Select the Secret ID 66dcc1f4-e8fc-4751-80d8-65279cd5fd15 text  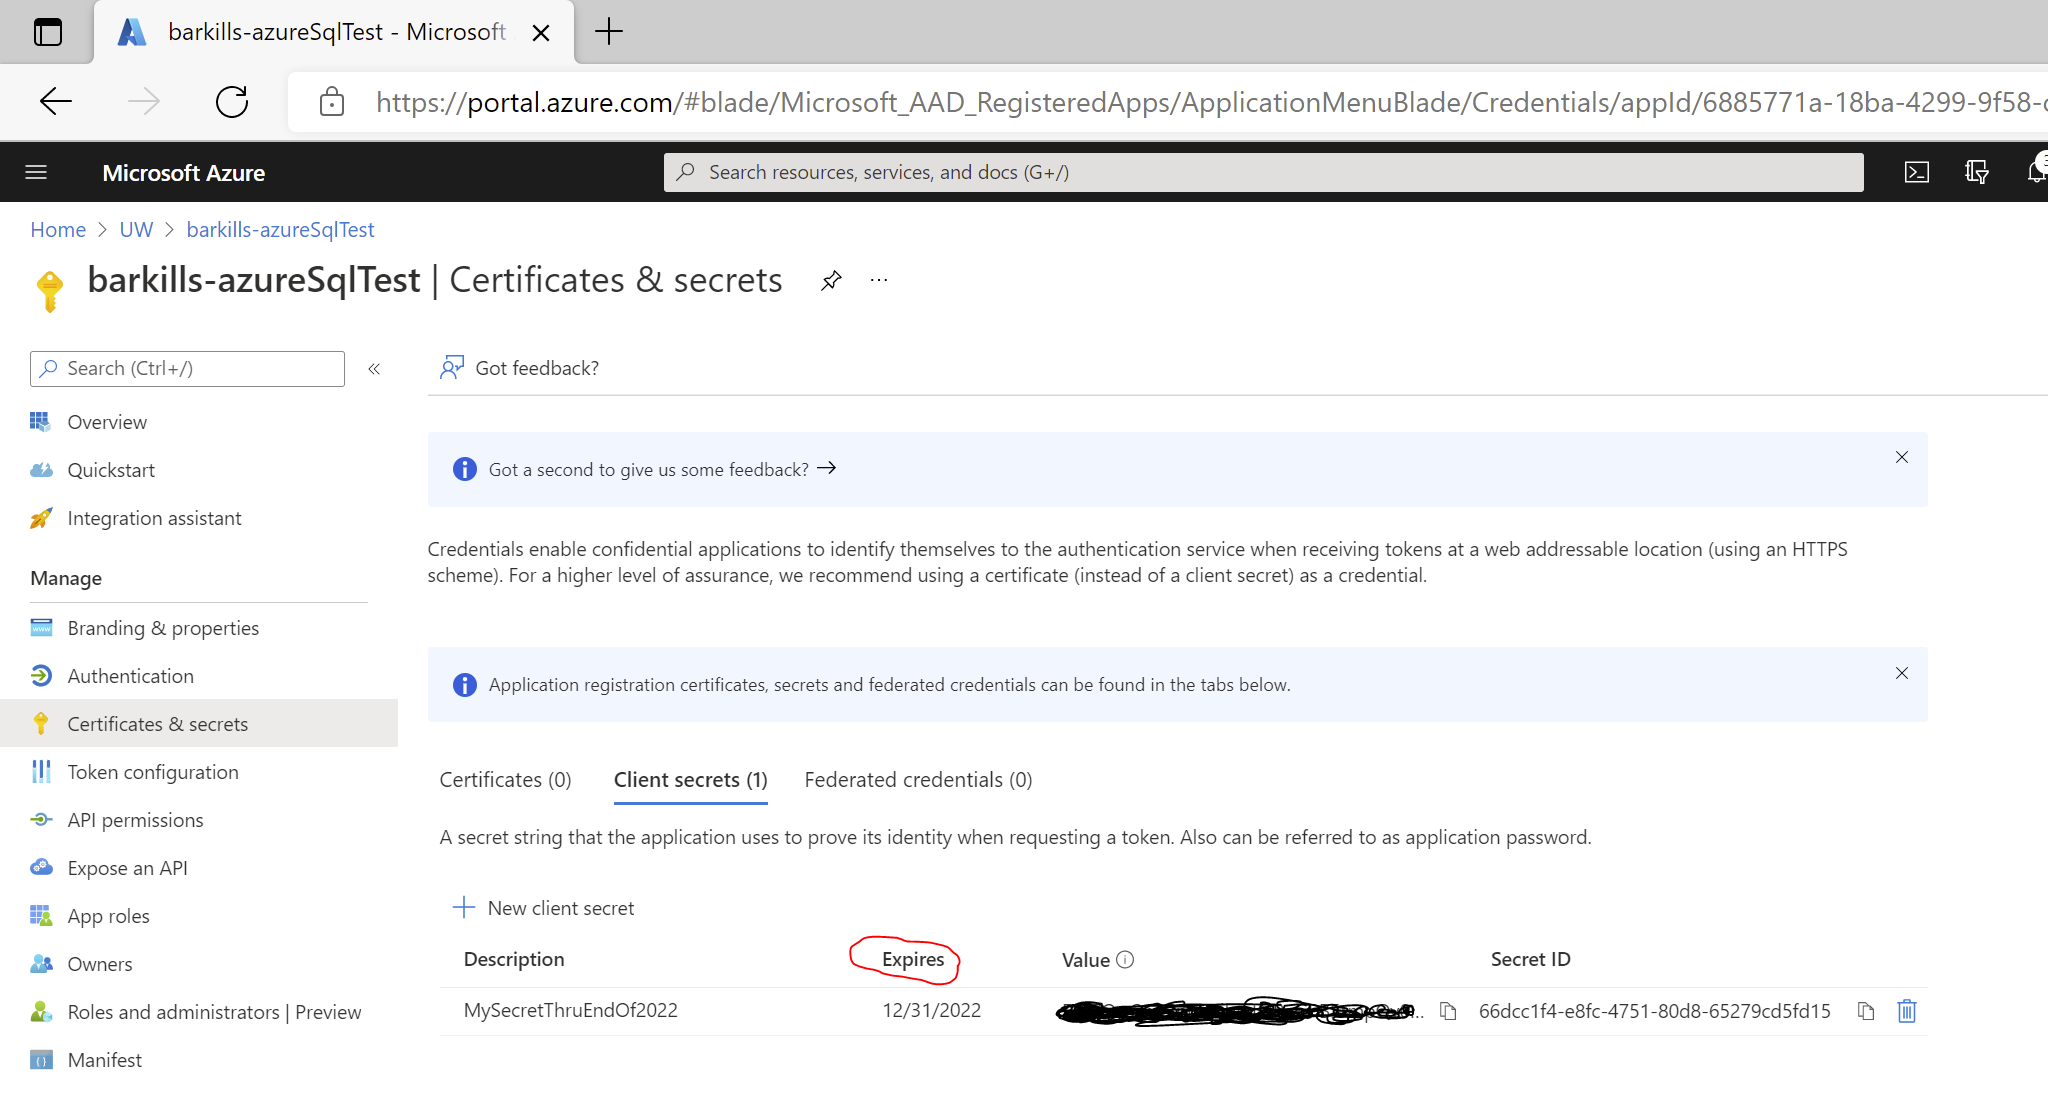tap(1655, 1011)
